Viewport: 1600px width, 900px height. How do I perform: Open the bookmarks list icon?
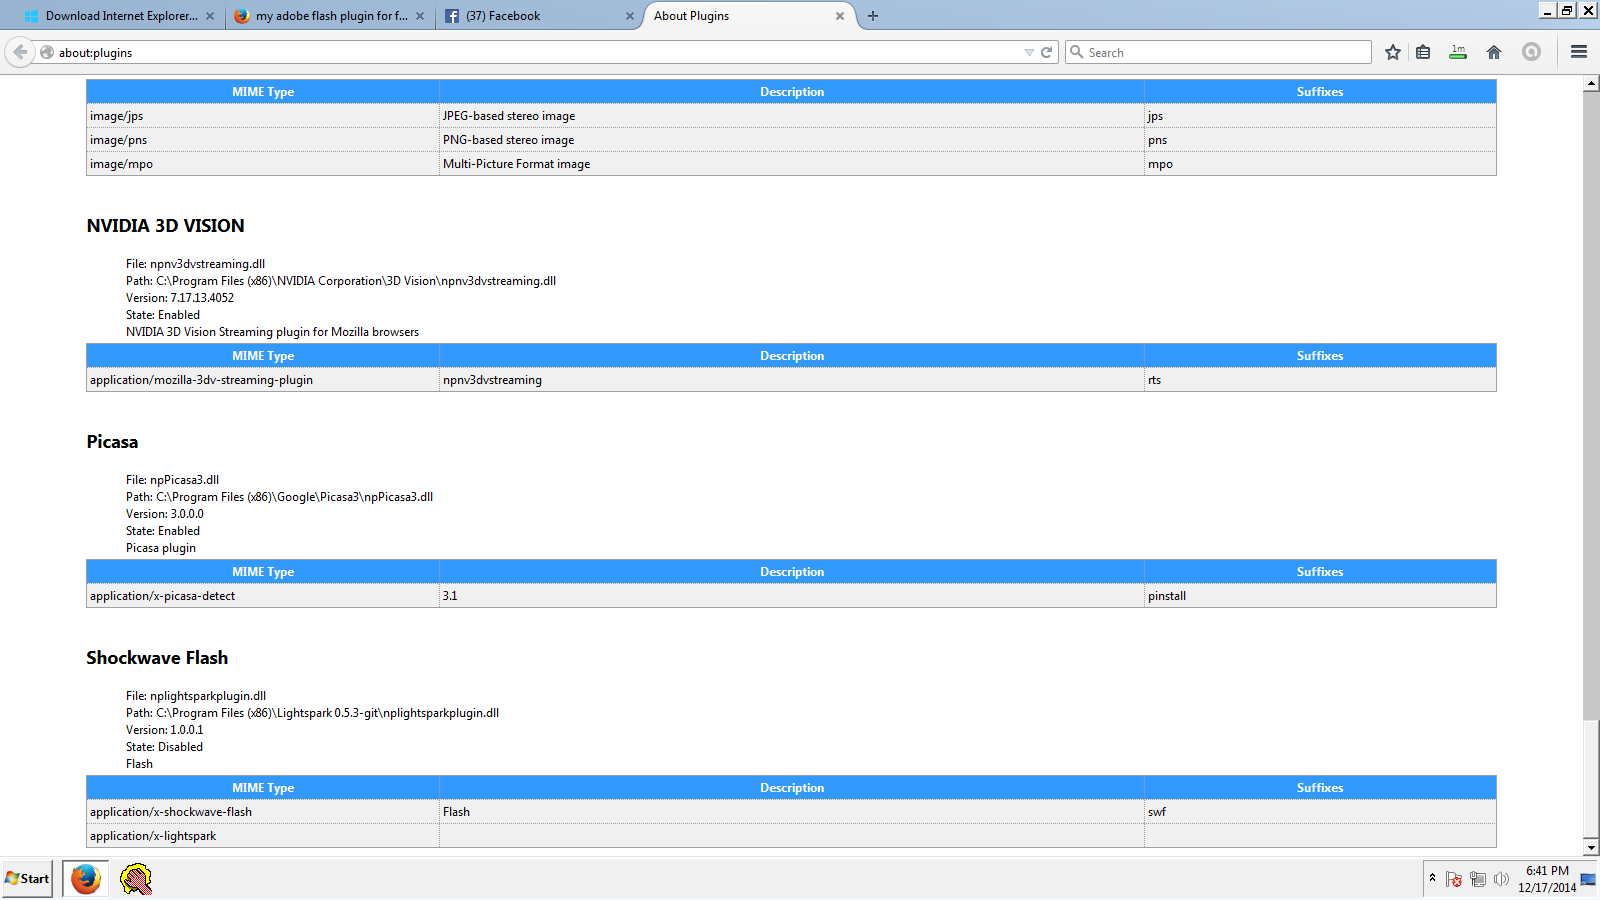pos(1423,52)
